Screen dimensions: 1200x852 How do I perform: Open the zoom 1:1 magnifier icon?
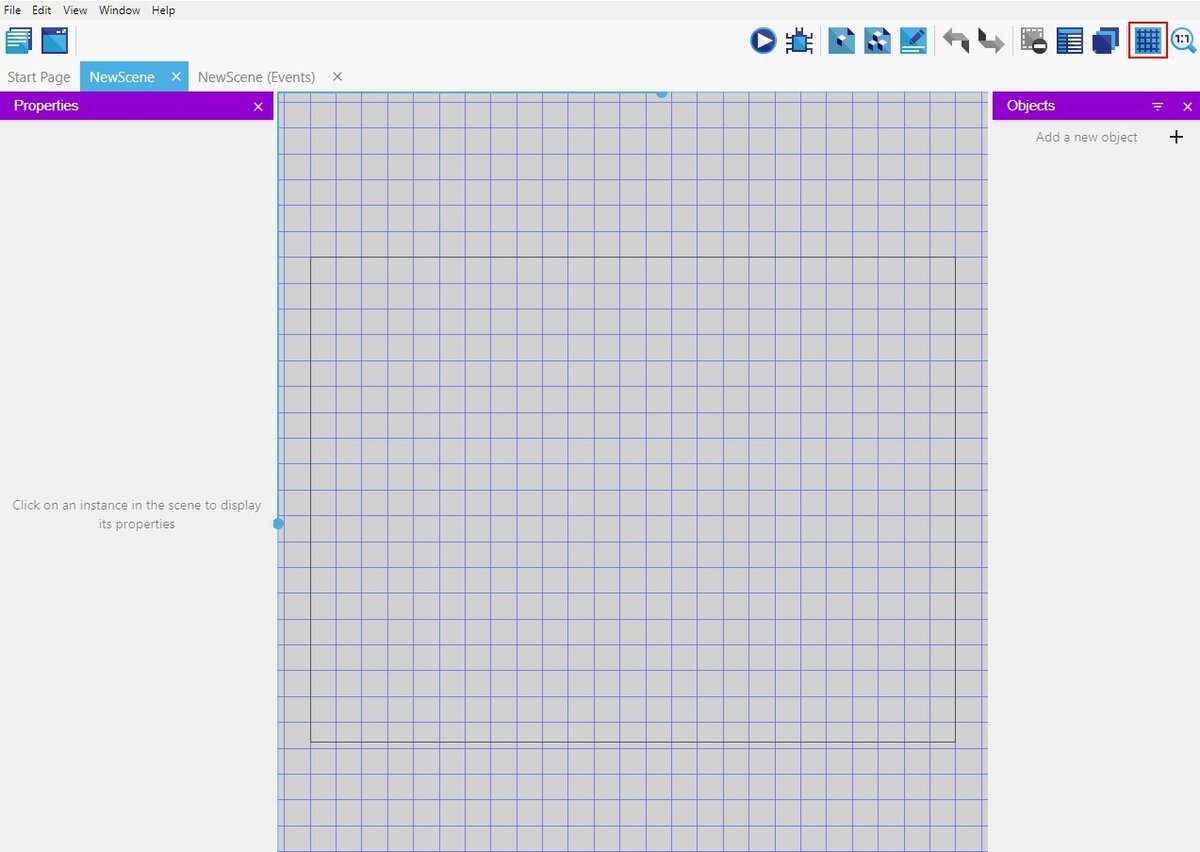(1184, 41)
